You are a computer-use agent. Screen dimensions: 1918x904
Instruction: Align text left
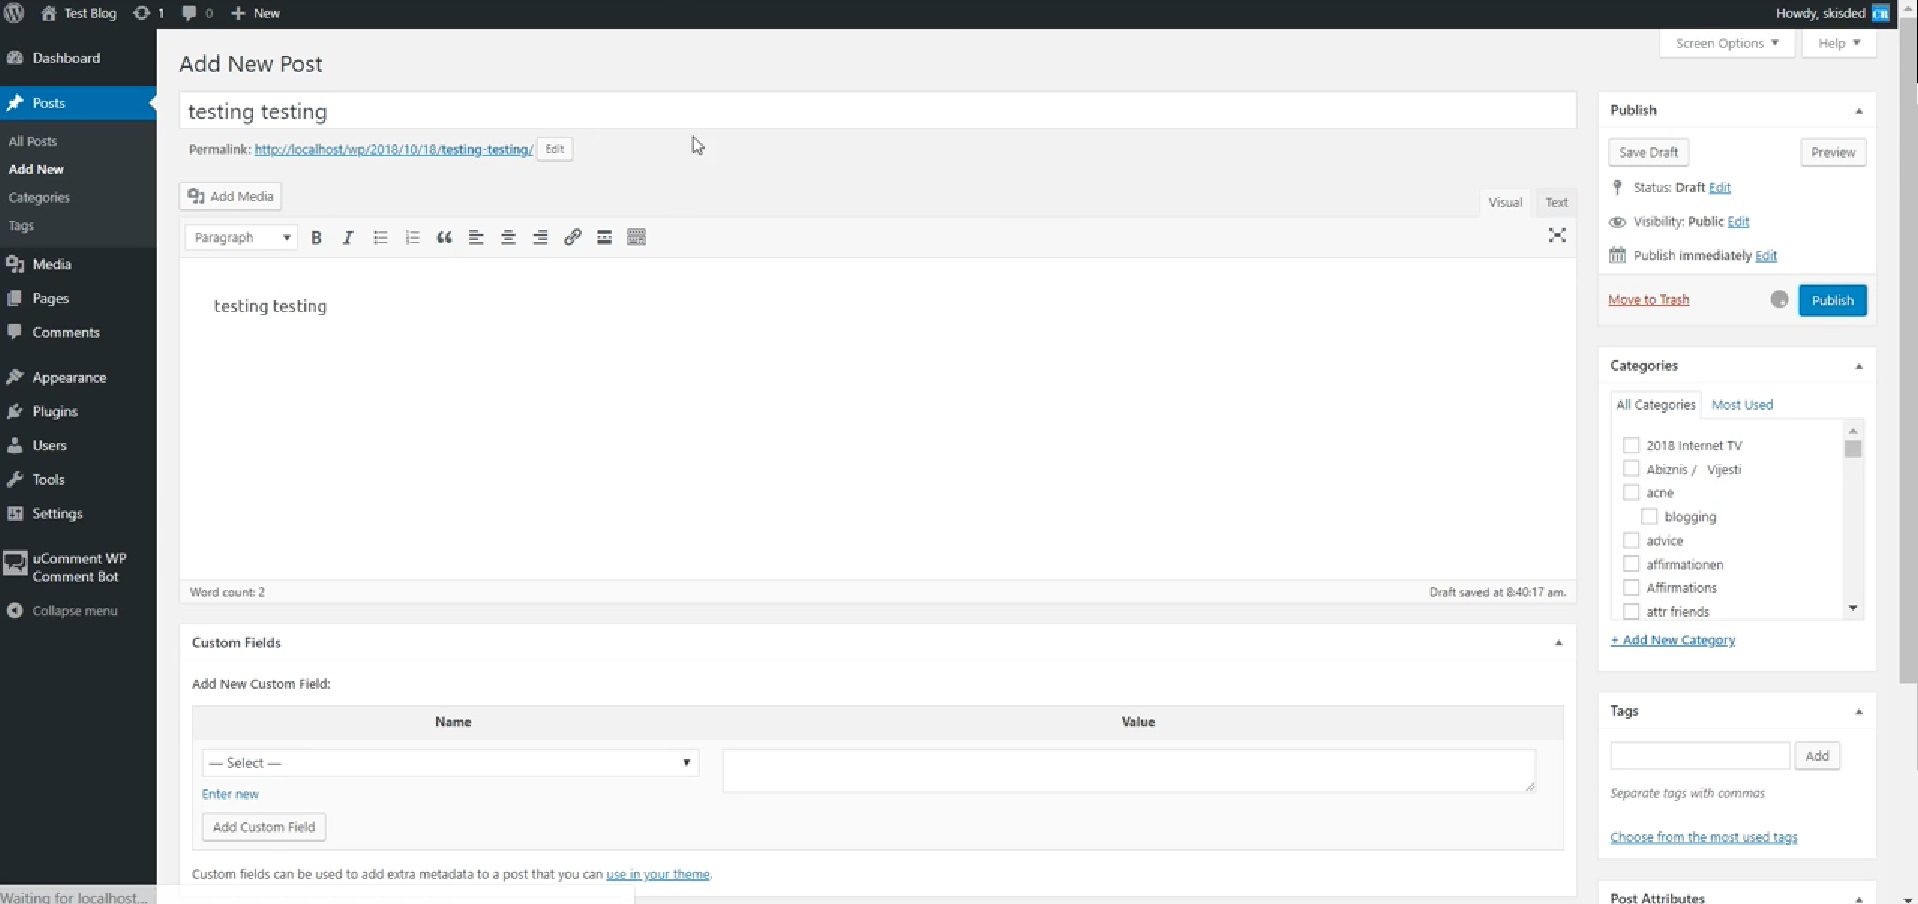click(x=476, y=237)
